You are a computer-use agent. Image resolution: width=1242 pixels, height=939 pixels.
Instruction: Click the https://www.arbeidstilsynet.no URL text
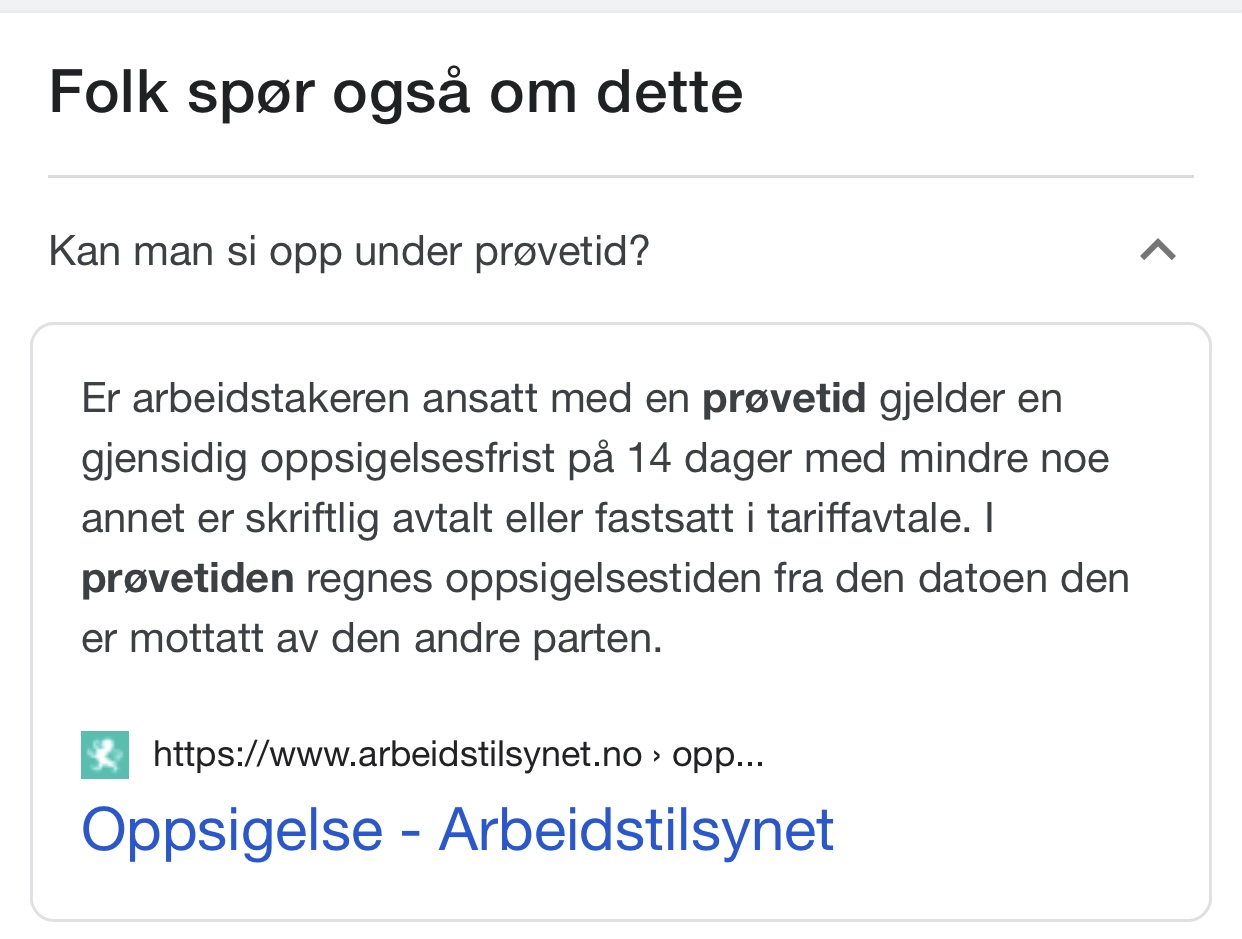point(397,755)
